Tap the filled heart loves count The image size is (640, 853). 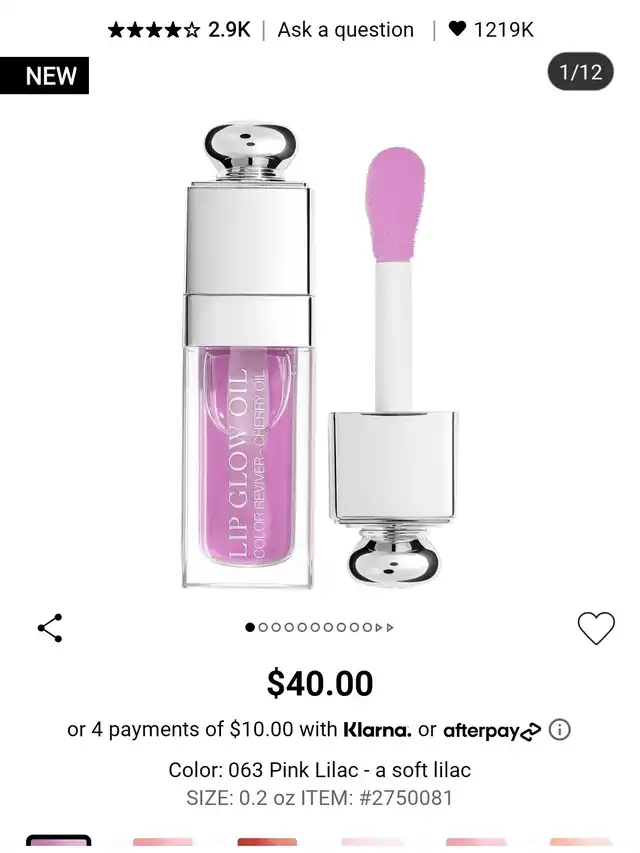click(x=491, y=29)
